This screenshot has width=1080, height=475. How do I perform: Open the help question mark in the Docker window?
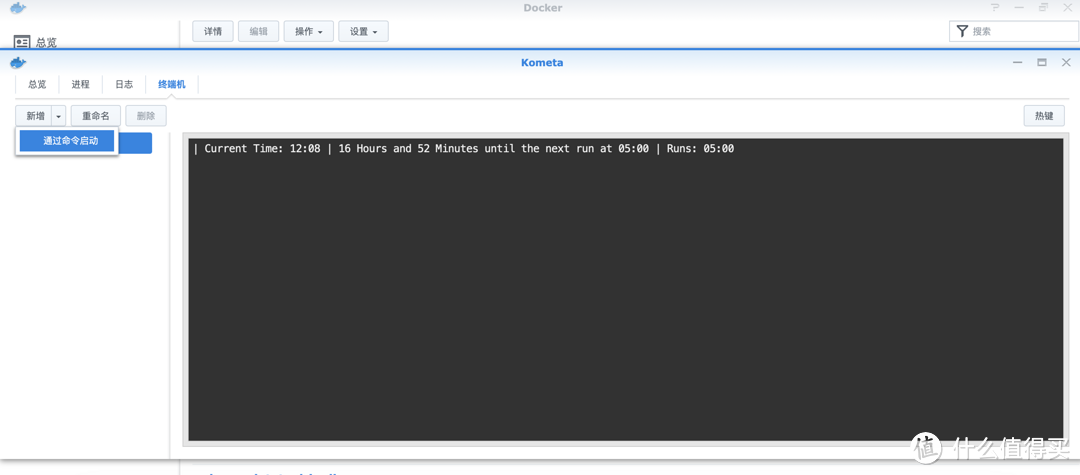click(x=995, y=8)
